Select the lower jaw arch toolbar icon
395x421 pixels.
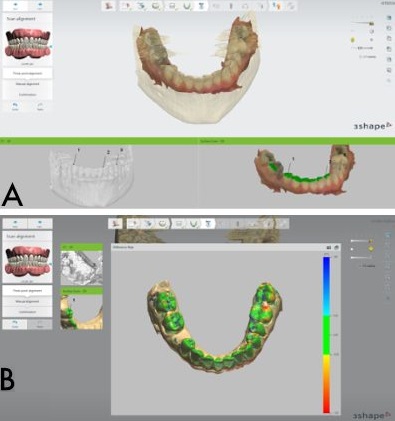click(x=187, y=6)
